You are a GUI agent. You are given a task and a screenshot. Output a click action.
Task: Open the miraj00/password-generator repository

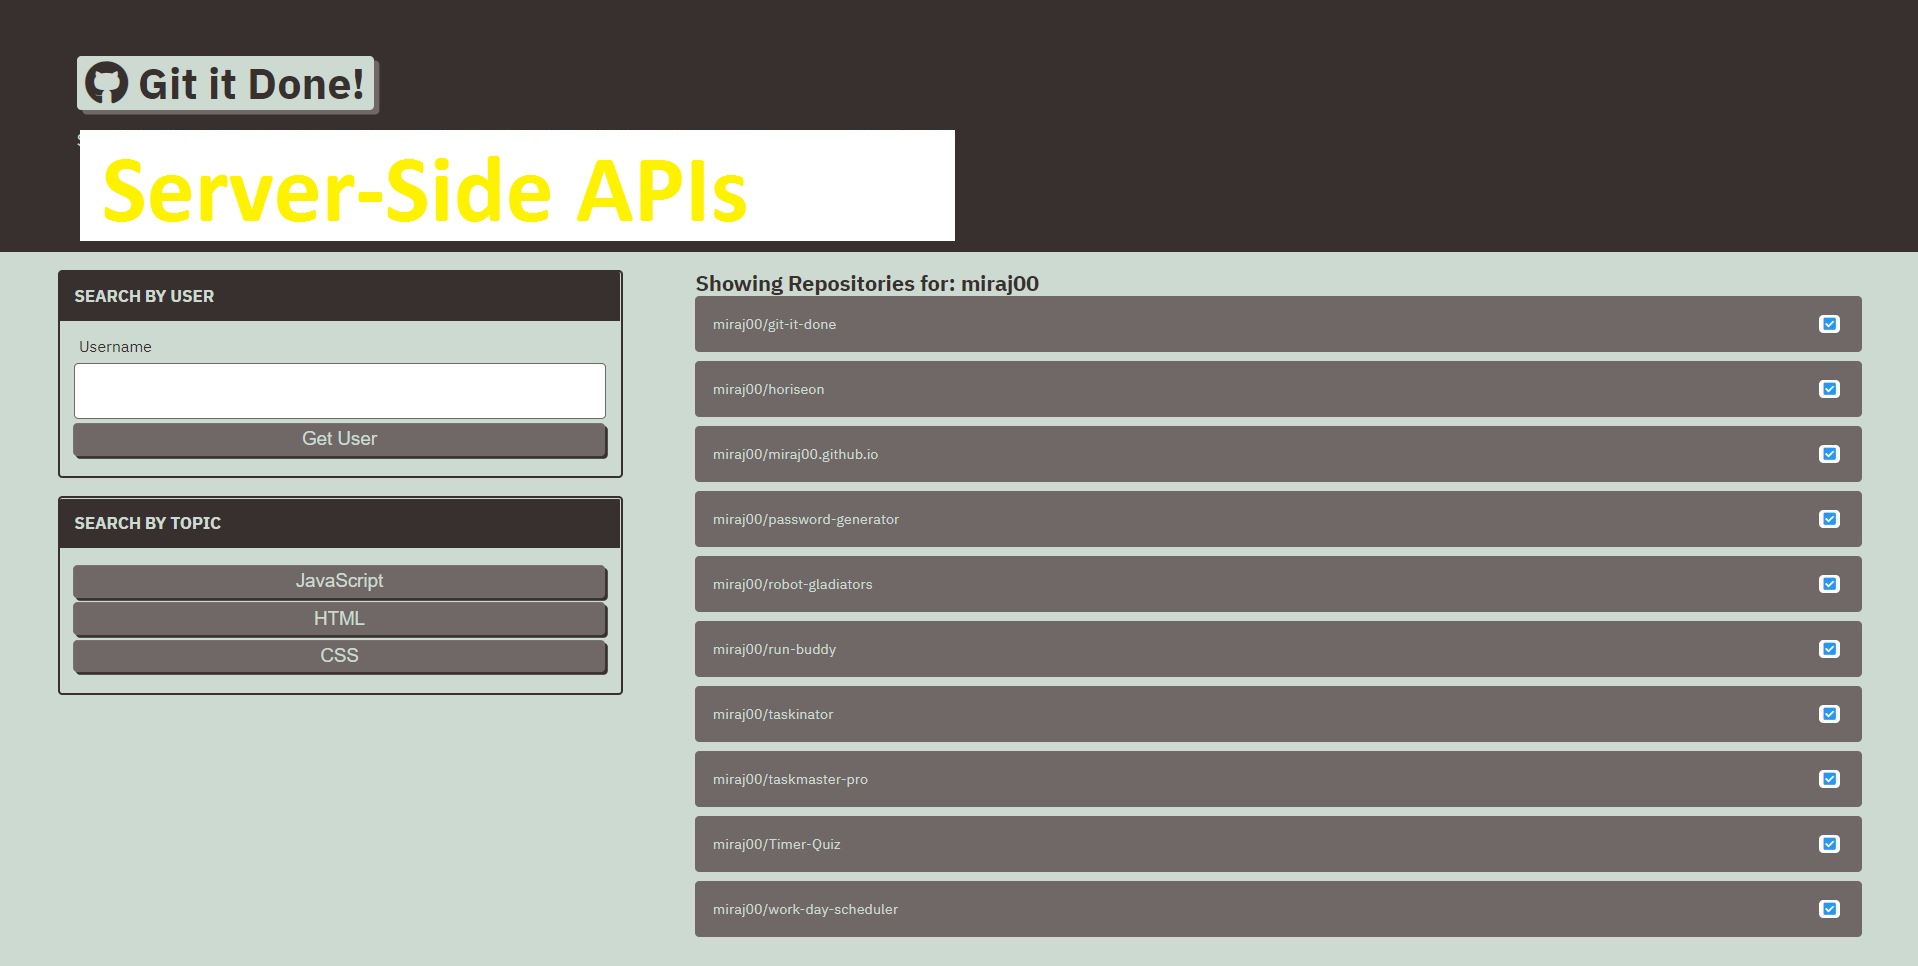click(x=1278, y=519)
